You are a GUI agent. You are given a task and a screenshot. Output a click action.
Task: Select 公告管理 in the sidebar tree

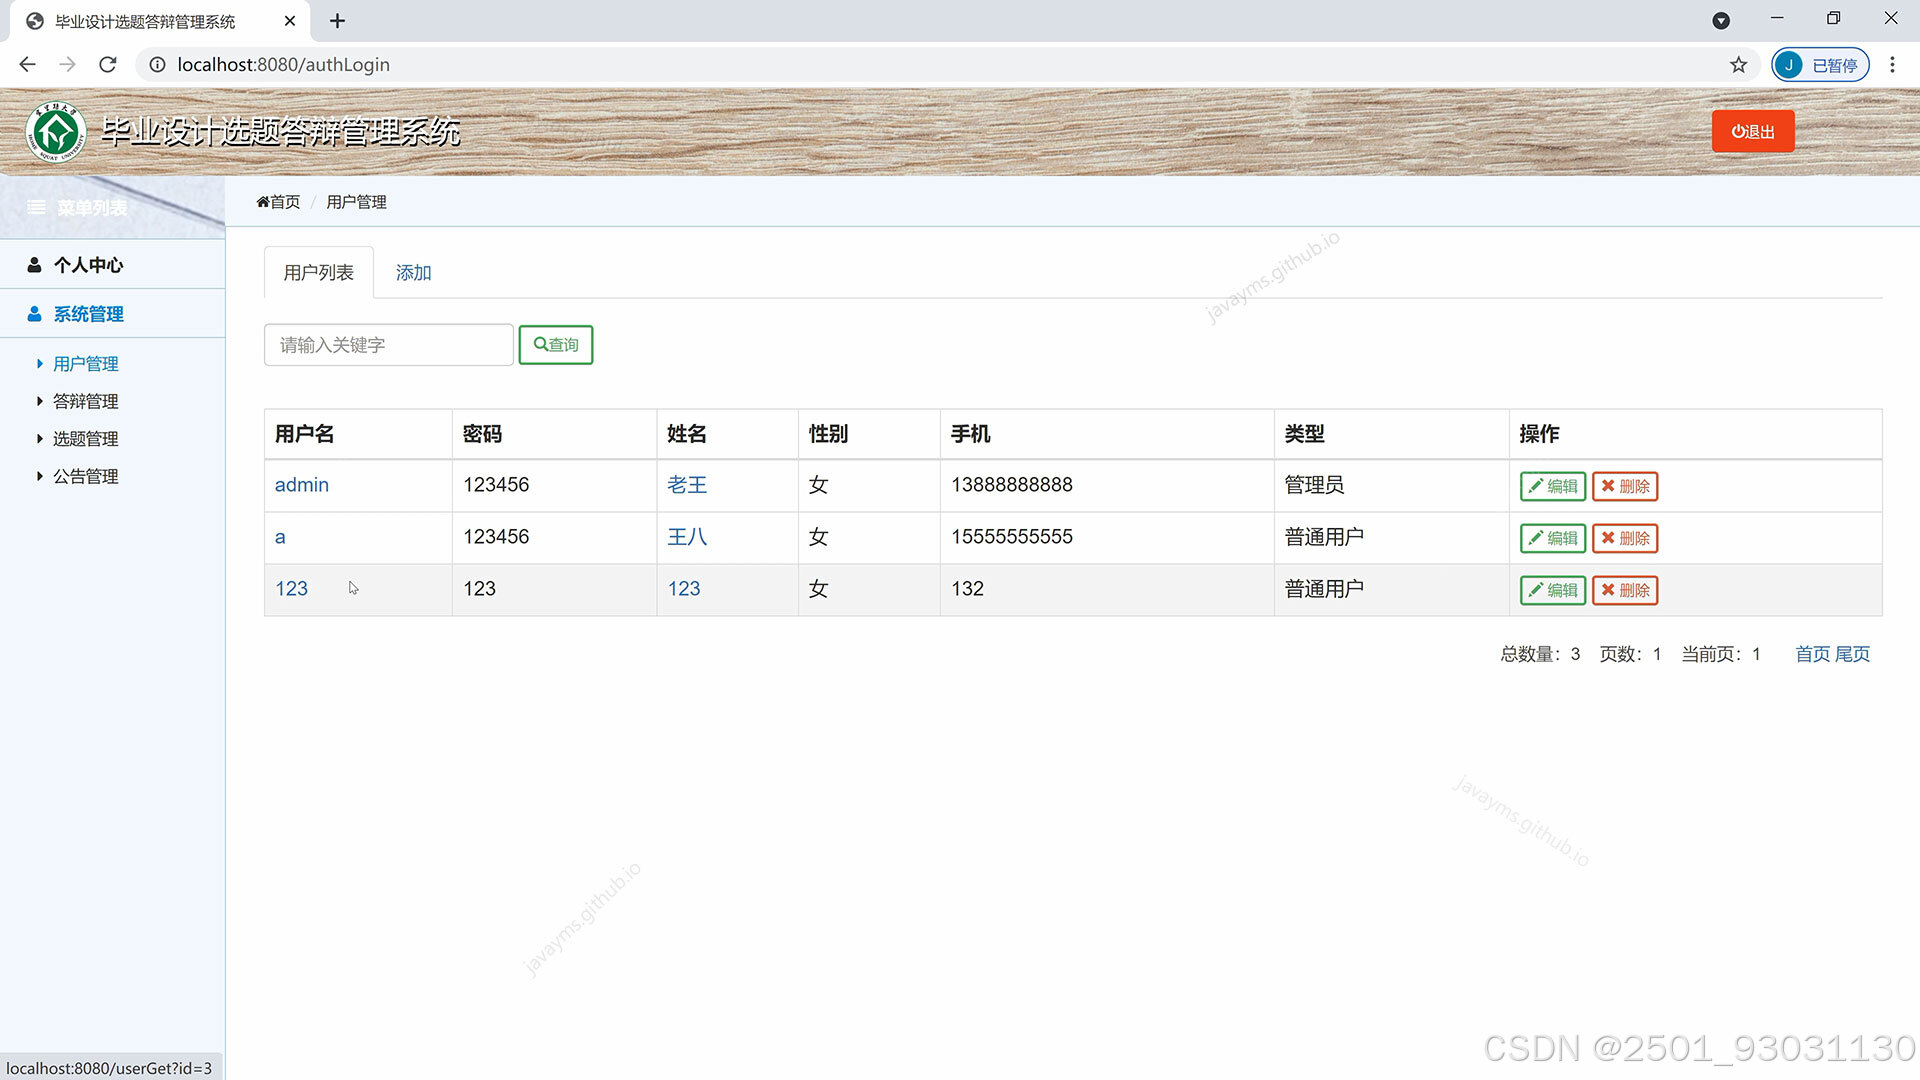[85, 477]
